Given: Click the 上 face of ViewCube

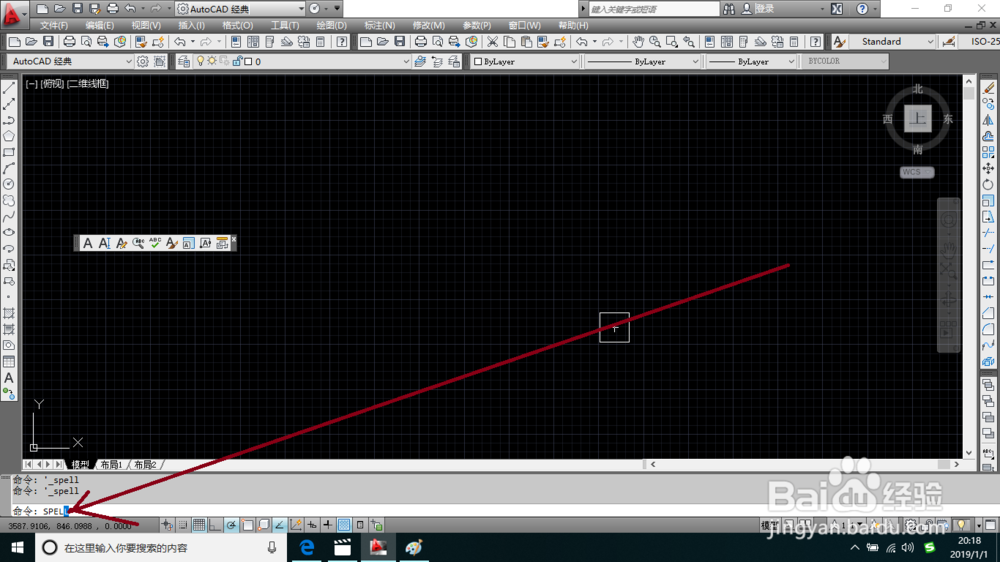Looking at the screenshot, I should (918, 118).
